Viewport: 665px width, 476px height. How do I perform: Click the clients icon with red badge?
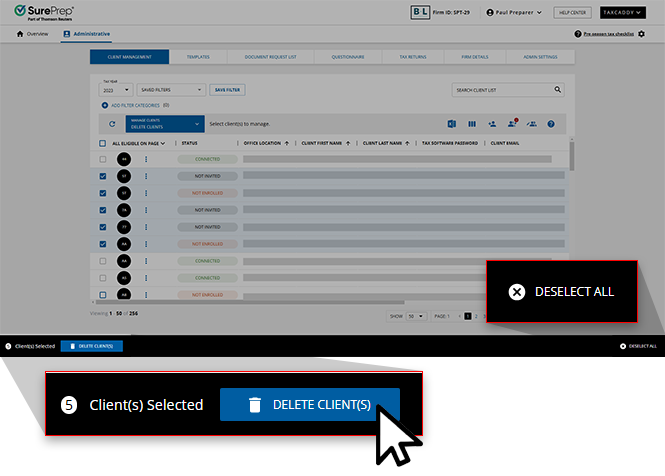coord(512,123)
